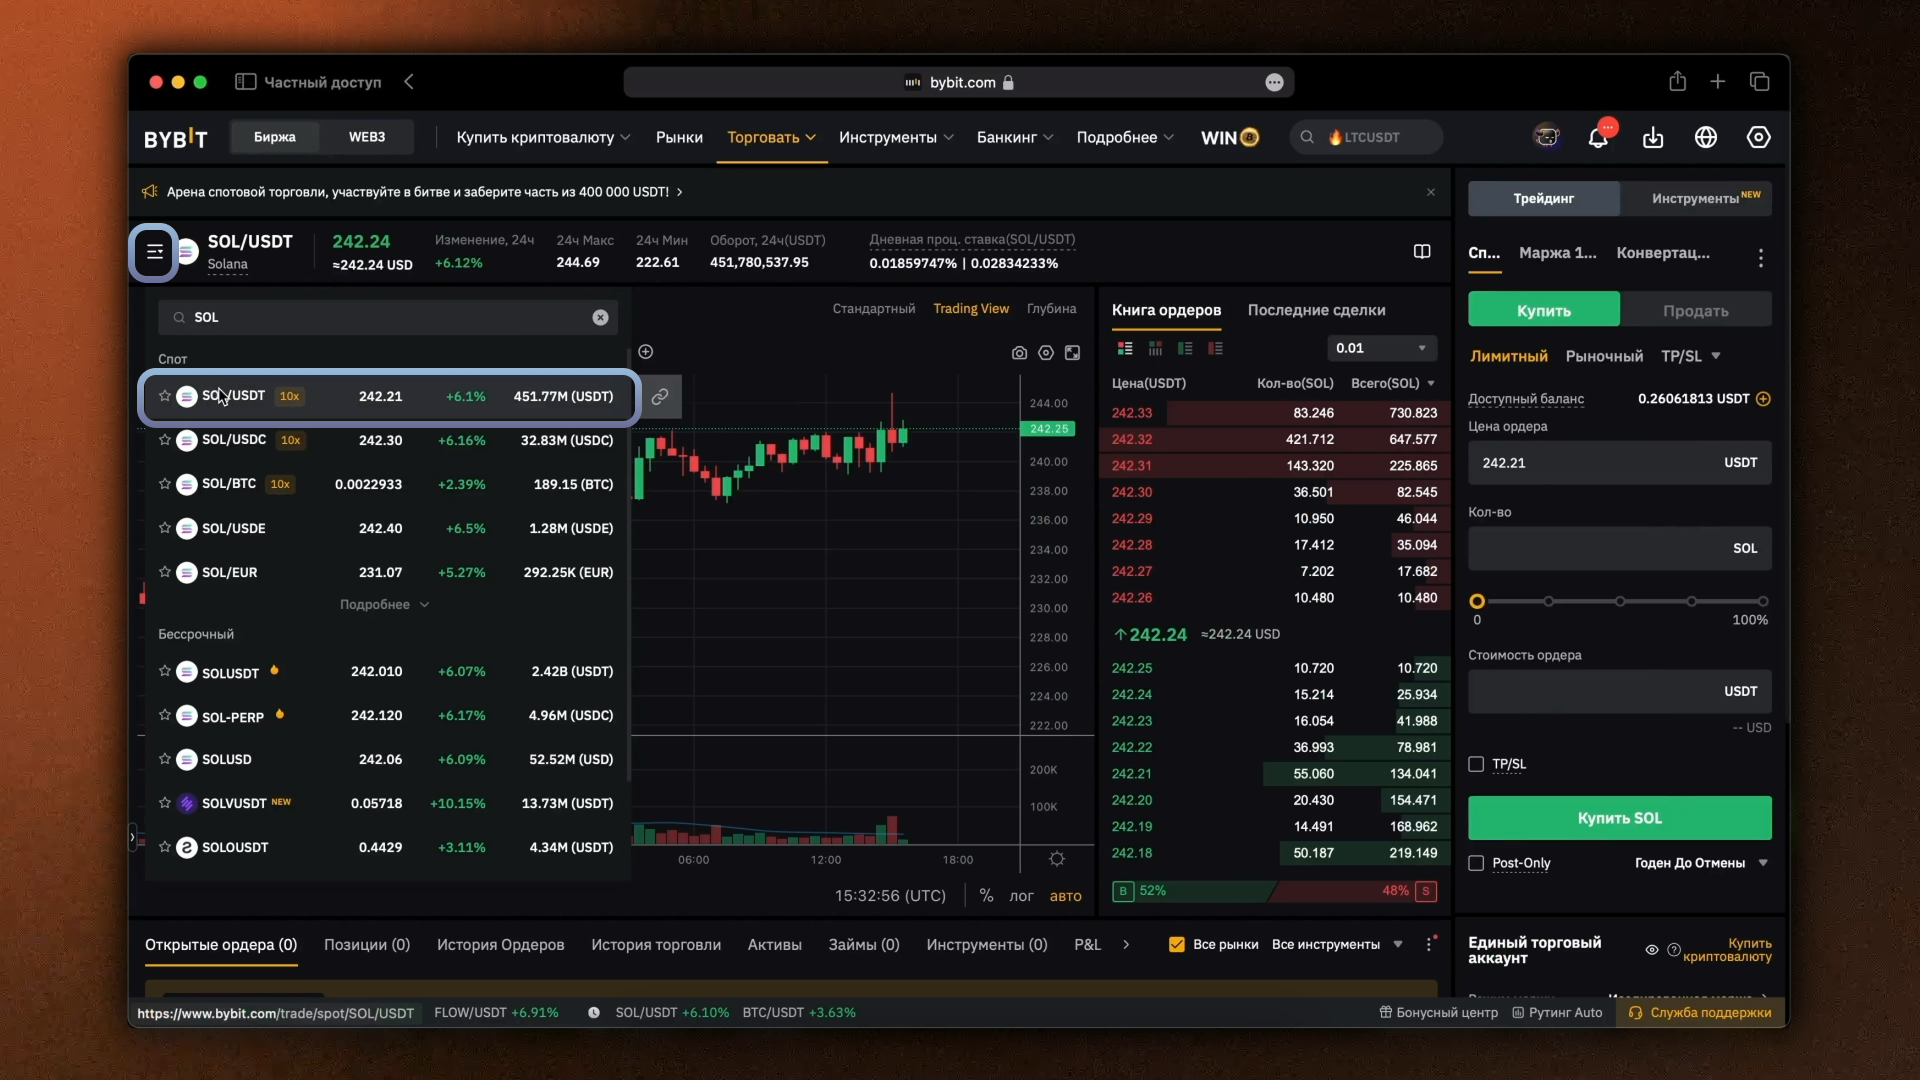
Task: Expand the TP/SL order type dropdown
Action: tap(1691, 356)
